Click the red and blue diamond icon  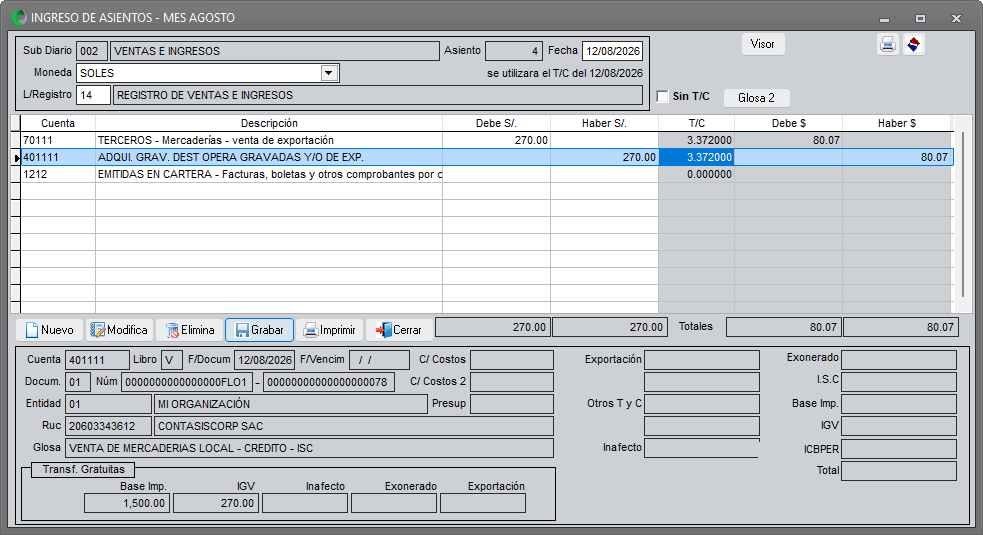[x=913, y=45]
